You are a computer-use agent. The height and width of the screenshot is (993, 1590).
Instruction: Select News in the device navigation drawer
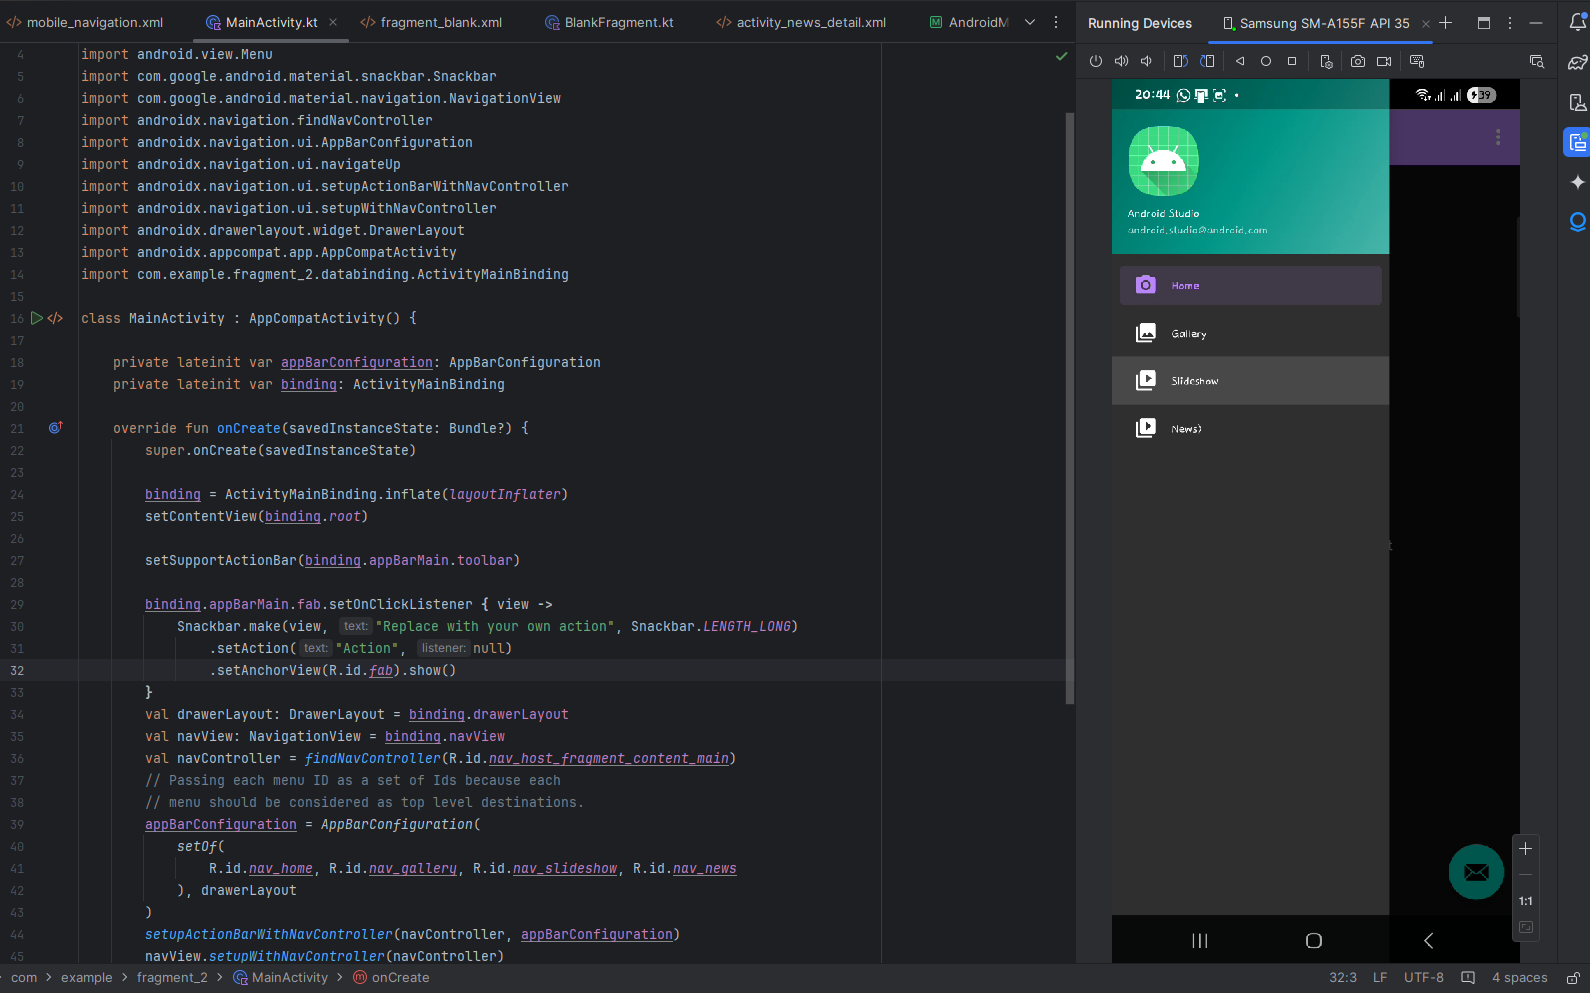tap(1251, 428)
